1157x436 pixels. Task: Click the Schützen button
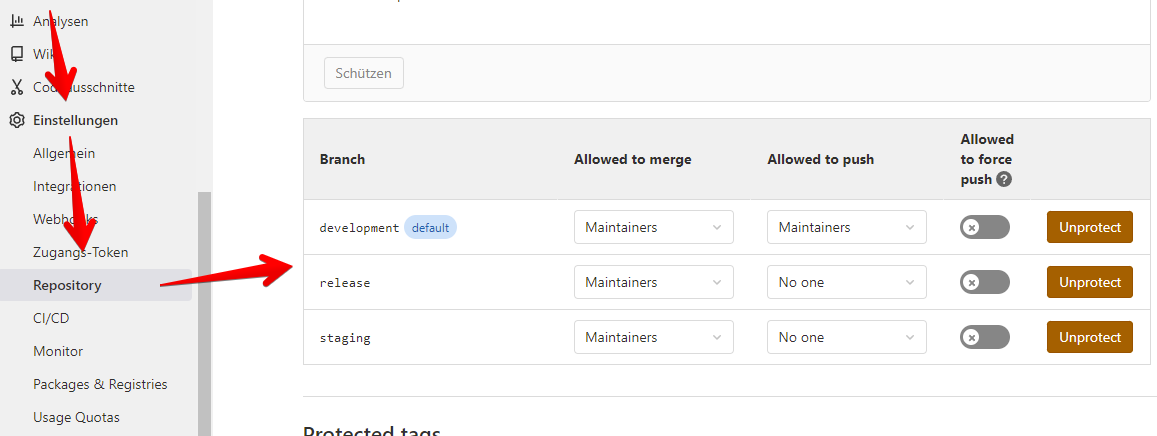364,73
